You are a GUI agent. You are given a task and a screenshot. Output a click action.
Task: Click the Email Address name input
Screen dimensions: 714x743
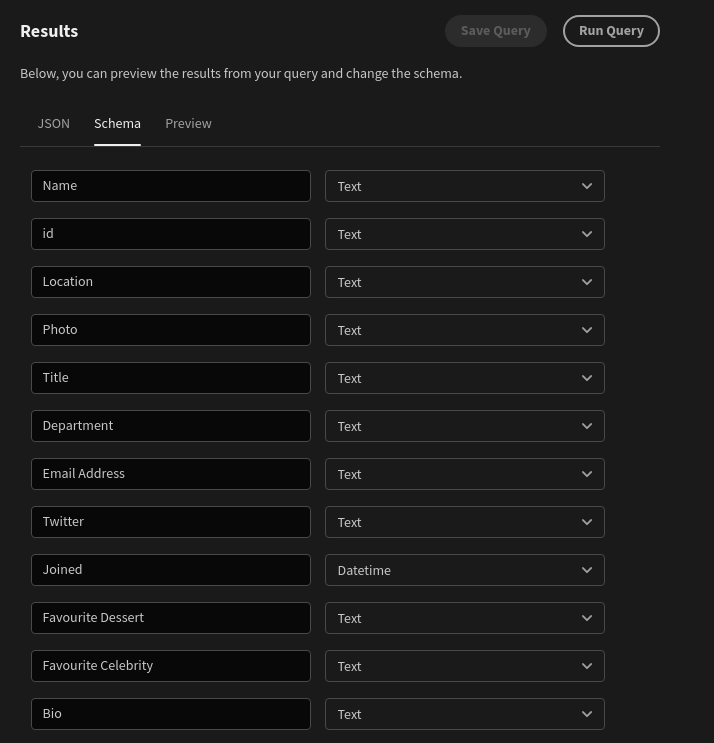pos(171,474)
